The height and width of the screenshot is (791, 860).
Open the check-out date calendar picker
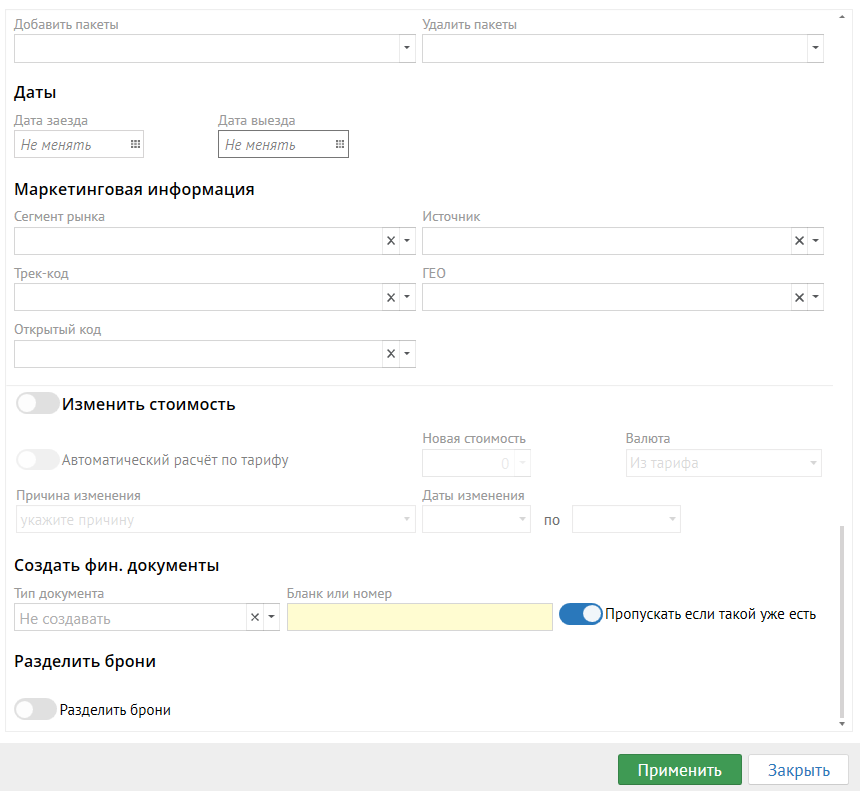(339, 145)
